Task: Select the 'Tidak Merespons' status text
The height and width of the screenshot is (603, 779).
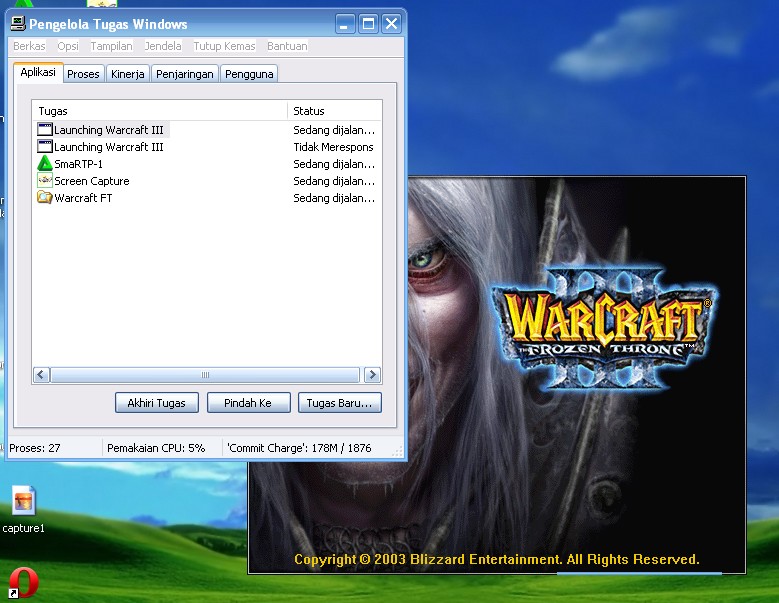Action: click(x=333, y=147)
